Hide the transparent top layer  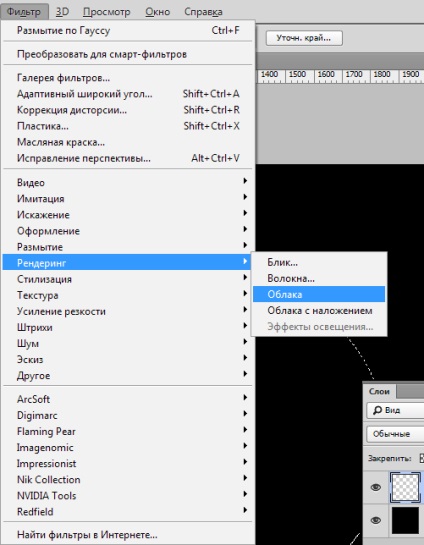[x=375, y=487]
